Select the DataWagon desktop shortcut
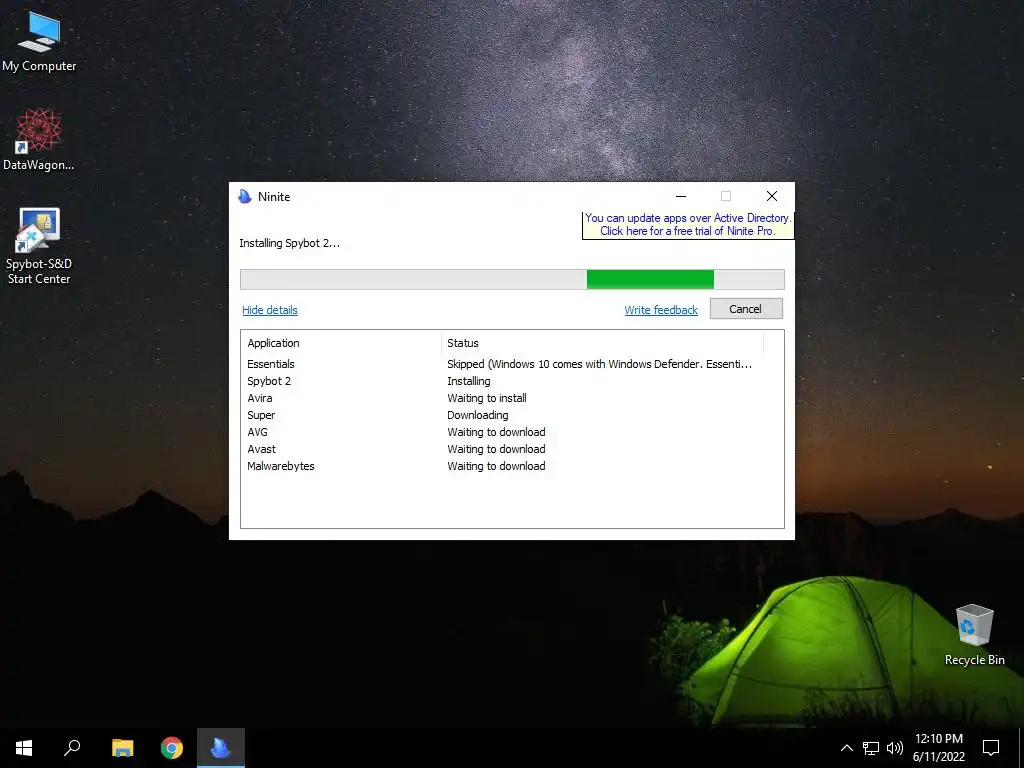 pos(39,140)
